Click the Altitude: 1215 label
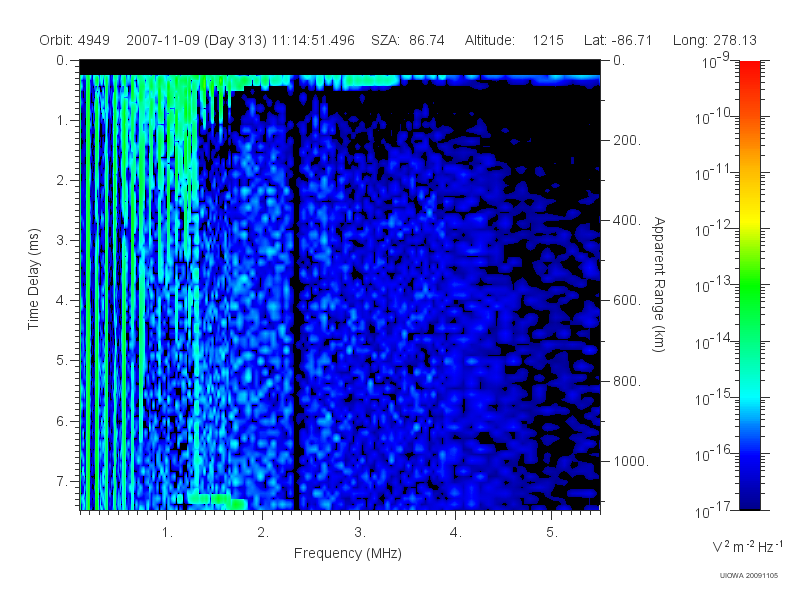This screenshot has height=600, width=800. tap(514, 40)
